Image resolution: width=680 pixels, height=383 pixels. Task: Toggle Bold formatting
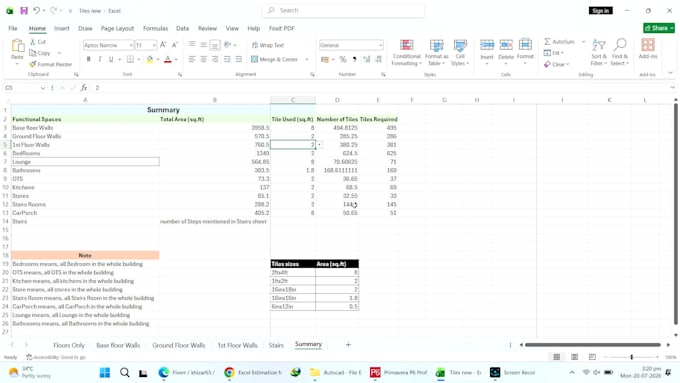[x=88, y=59]
